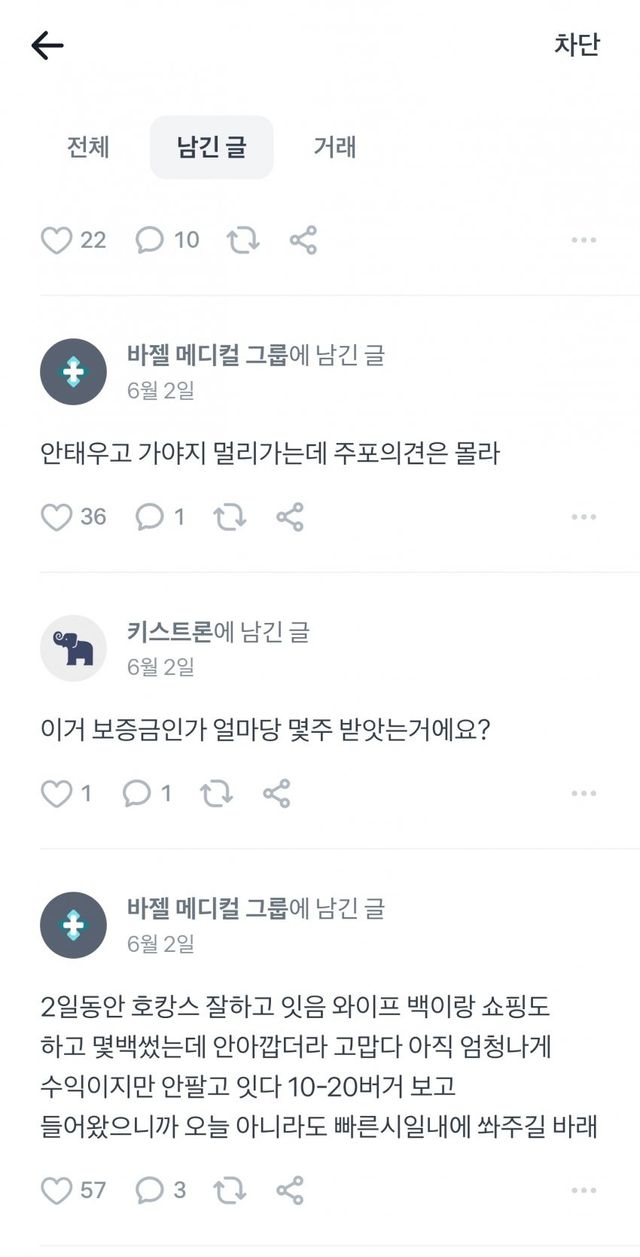Screen dimensions: 640x1257
Task: Tap the back arrow icon
Action: (47, 46)
